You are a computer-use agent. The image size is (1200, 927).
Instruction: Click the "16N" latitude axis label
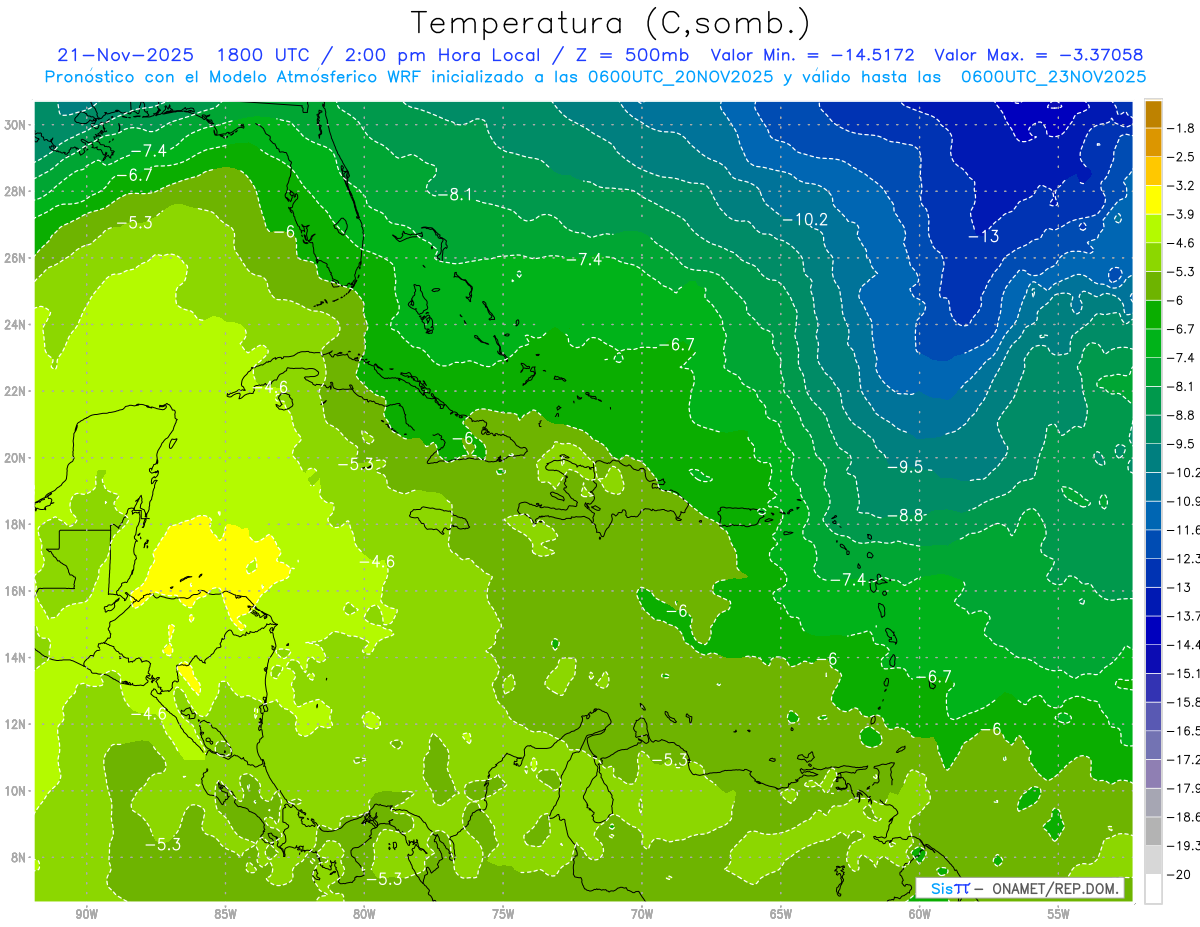point(17,590)
